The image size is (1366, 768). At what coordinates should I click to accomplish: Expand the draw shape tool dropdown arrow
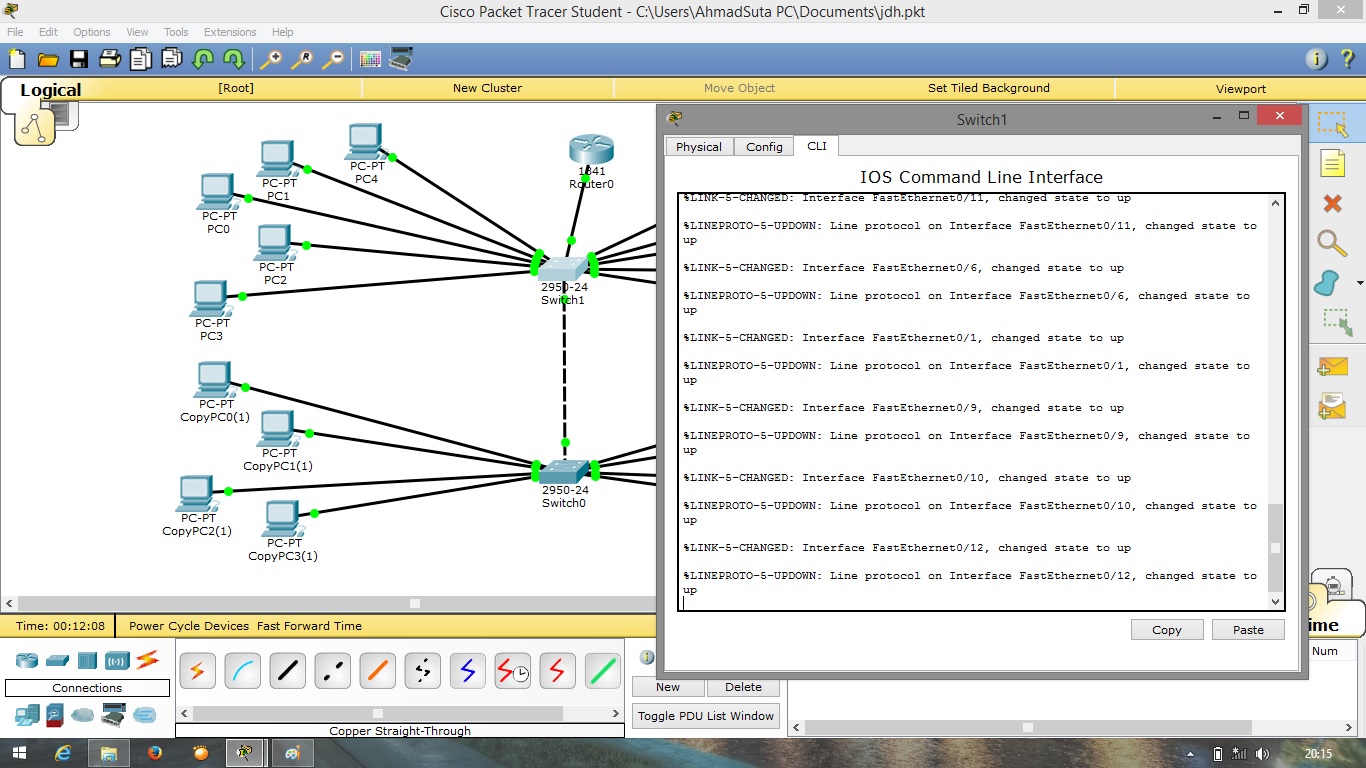[x=1358, y=284]
